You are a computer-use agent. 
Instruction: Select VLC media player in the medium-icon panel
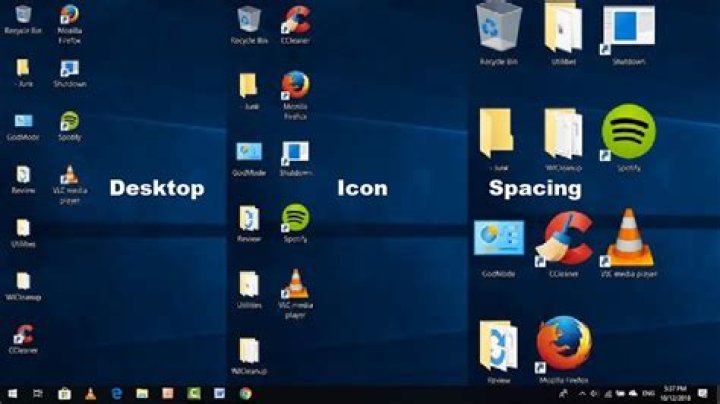click(x=295, y=294)
